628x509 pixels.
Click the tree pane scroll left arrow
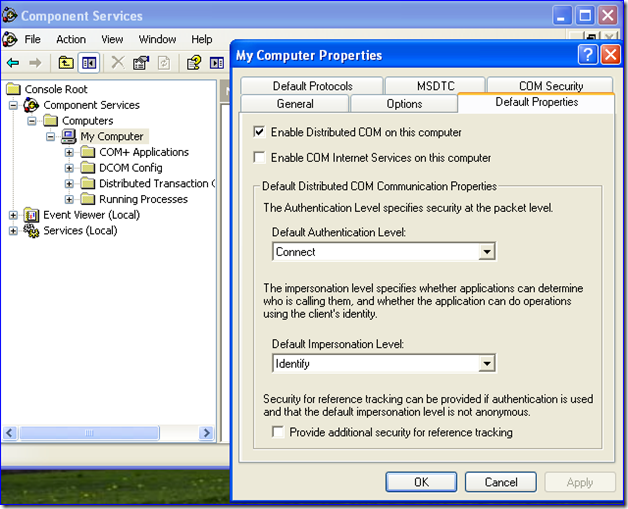[x=10, y=433]
